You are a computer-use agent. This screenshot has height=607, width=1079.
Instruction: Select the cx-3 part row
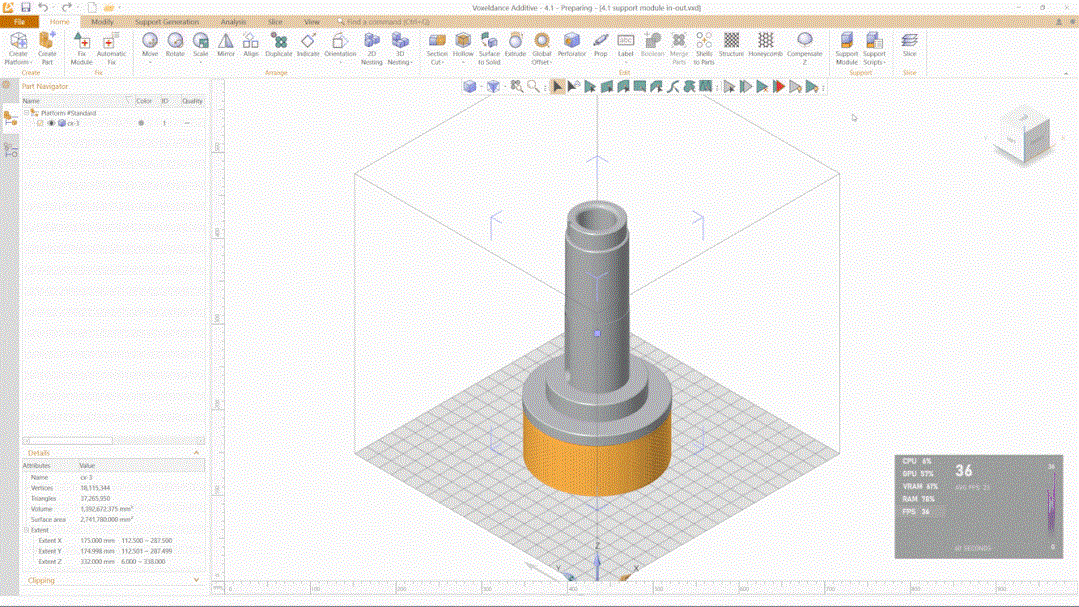[114, 123]
